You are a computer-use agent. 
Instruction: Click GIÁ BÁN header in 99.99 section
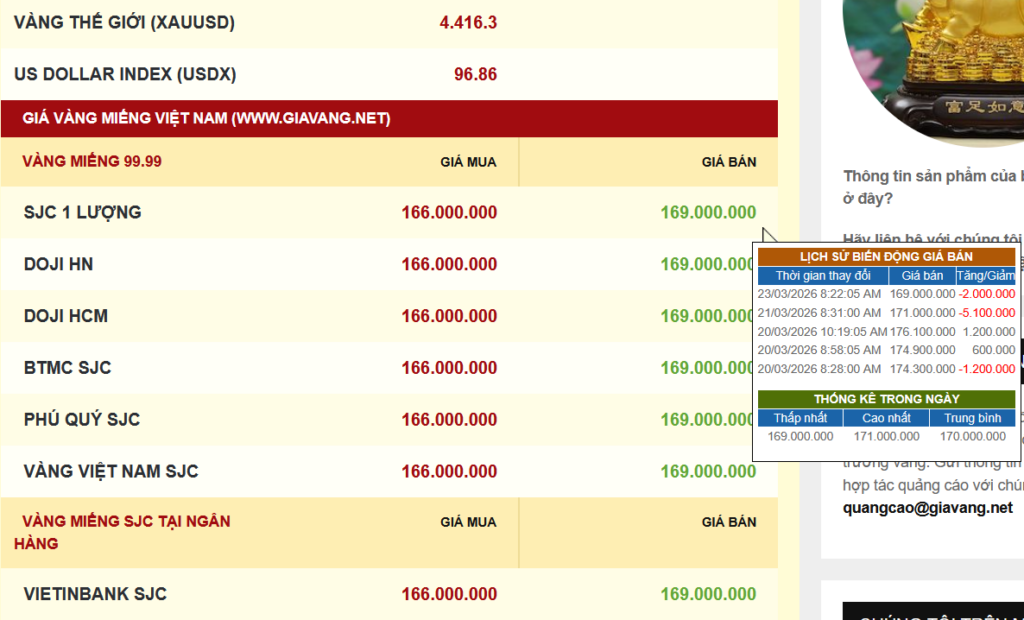pos(728,161)
